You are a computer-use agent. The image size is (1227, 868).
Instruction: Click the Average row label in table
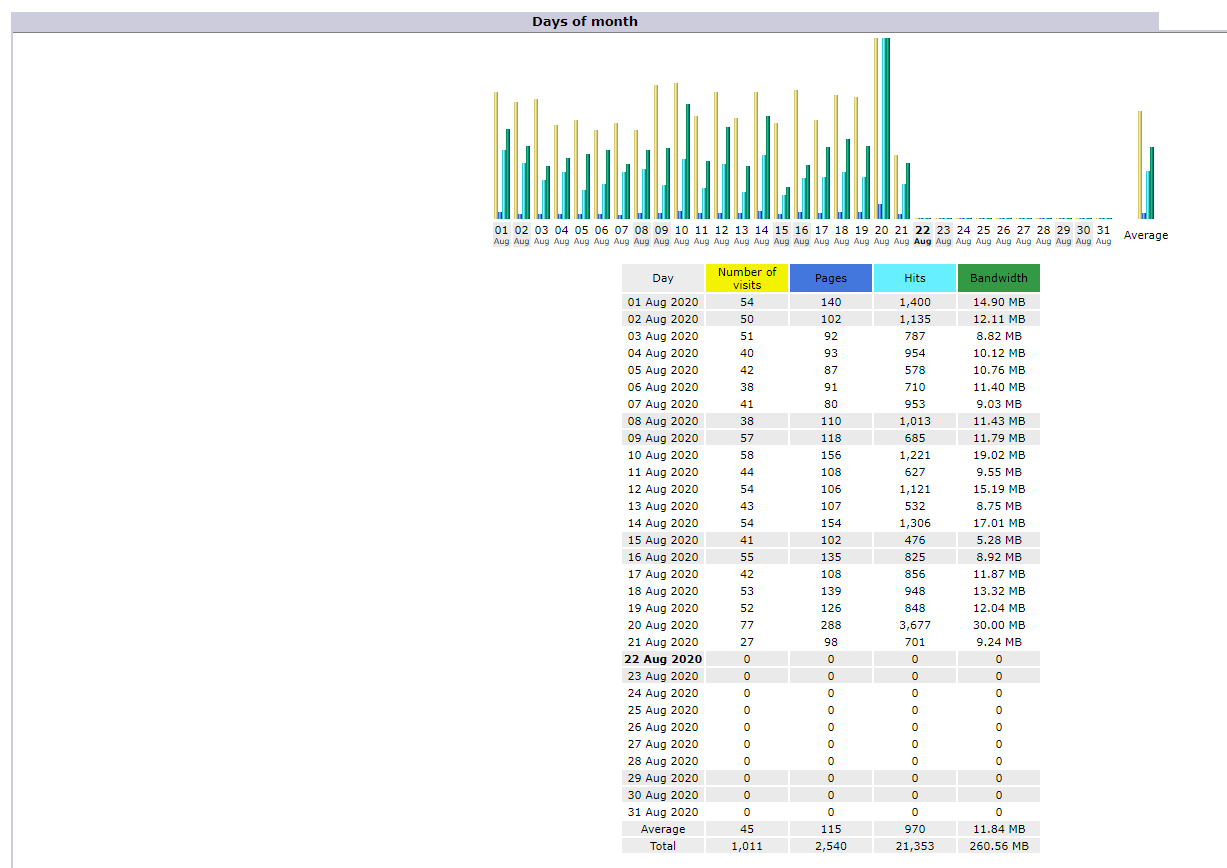coord(663,829)
